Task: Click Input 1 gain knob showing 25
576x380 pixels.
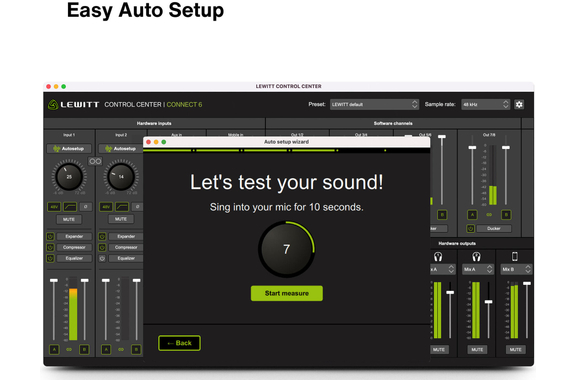Action: pos(69,177)
